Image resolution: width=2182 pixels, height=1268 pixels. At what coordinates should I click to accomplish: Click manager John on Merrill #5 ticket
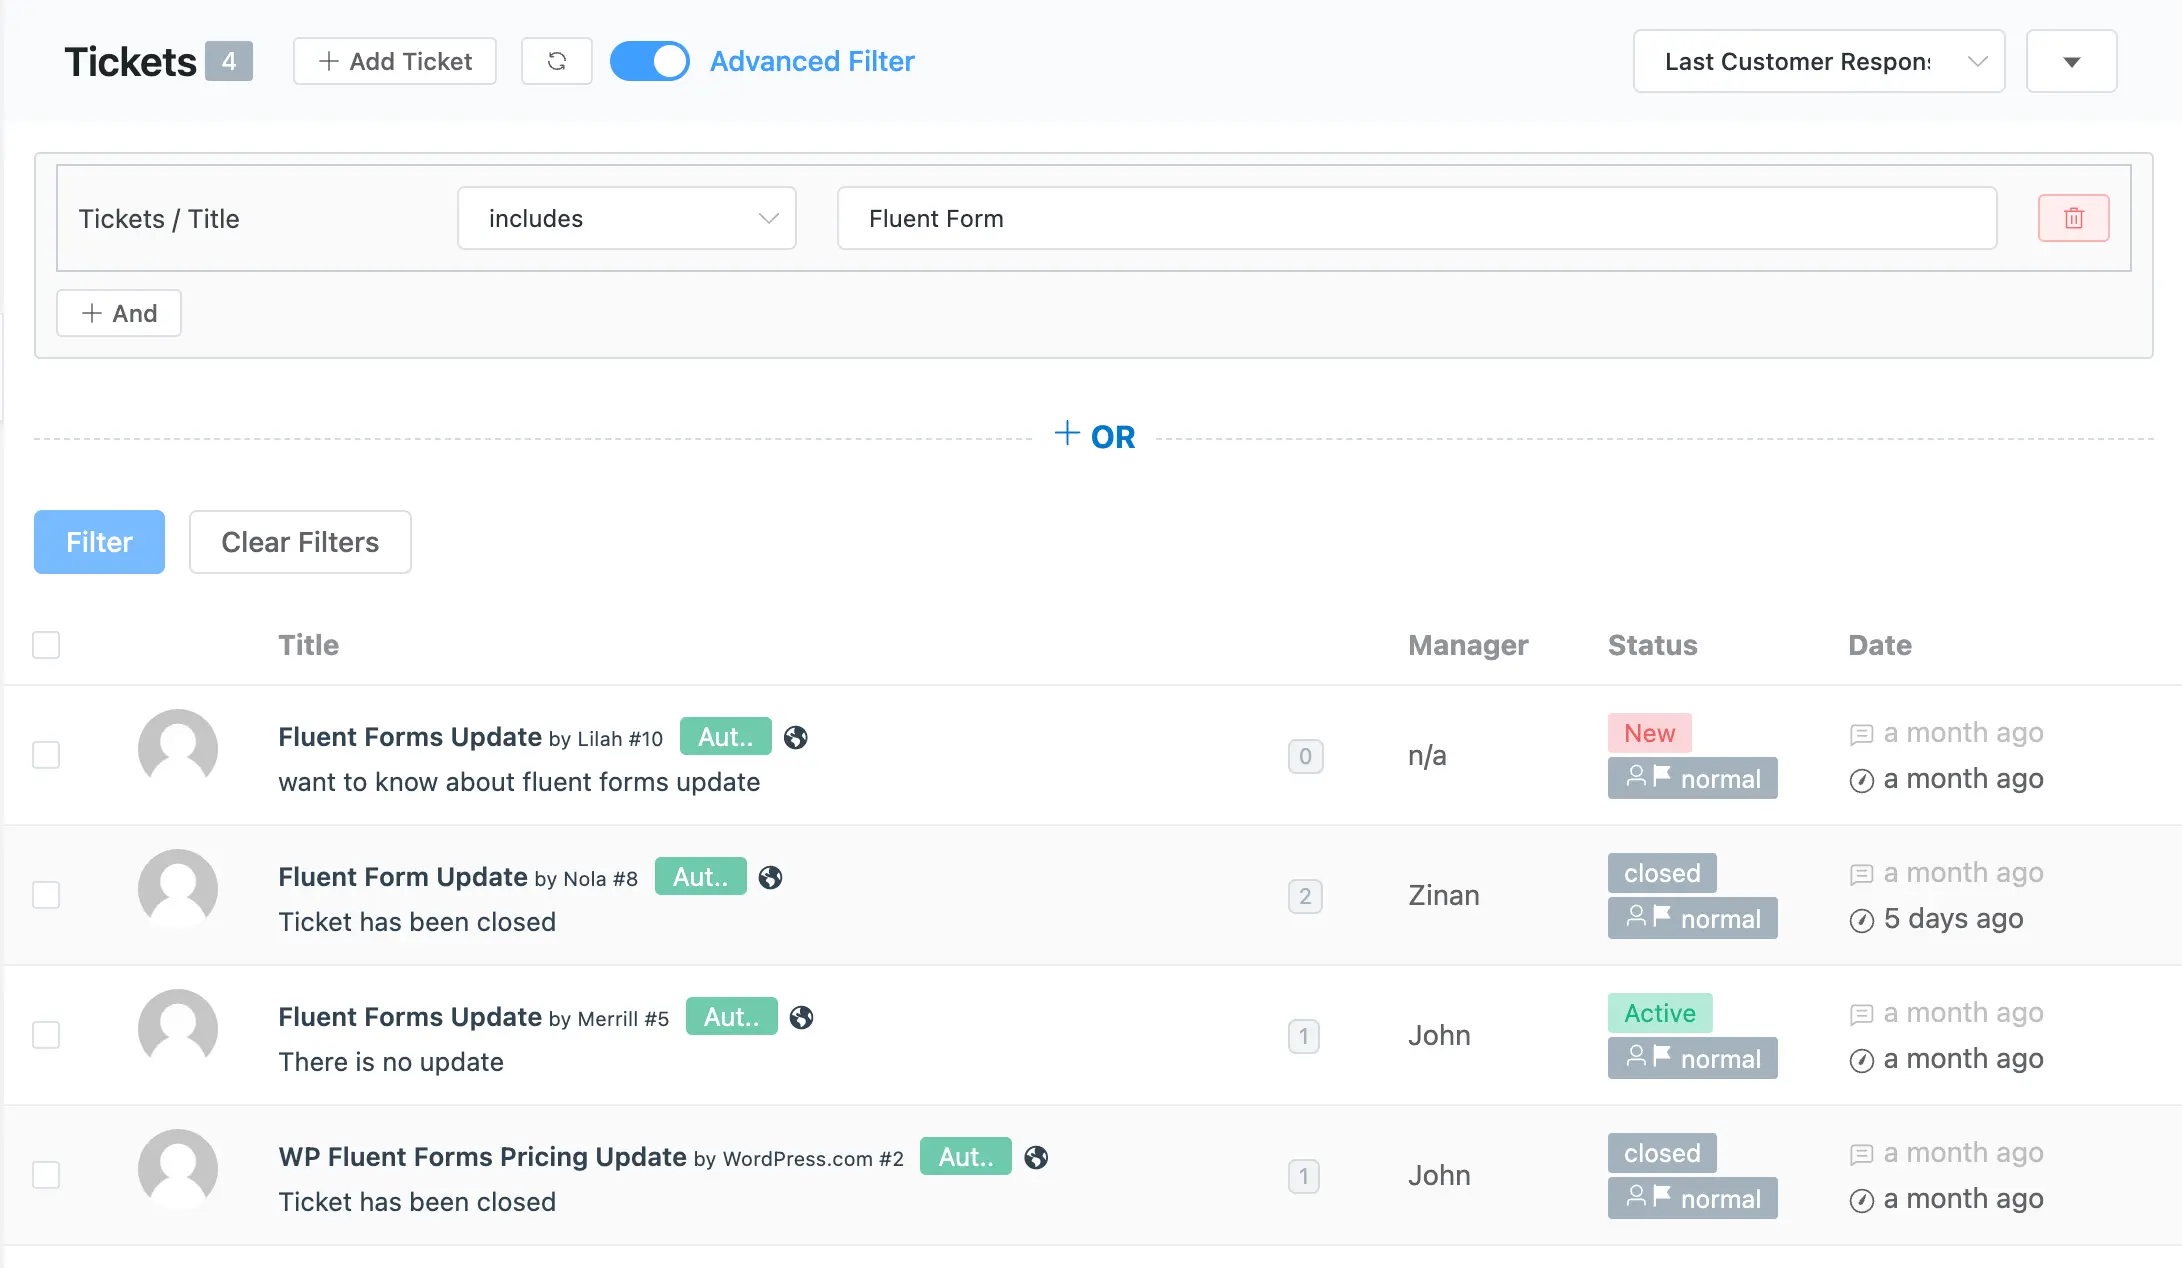pos(1439,1035)
